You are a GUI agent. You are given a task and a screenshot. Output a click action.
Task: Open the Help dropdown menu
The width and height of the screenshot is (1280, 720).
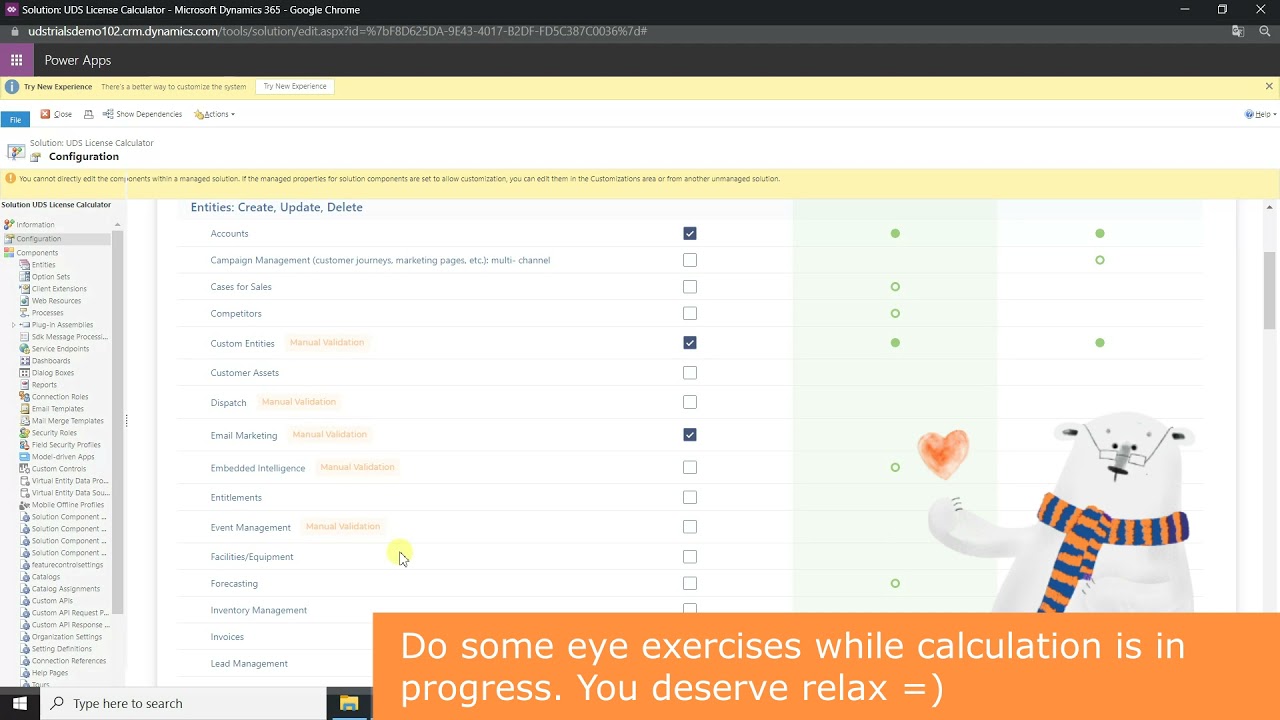(1260, 114)
